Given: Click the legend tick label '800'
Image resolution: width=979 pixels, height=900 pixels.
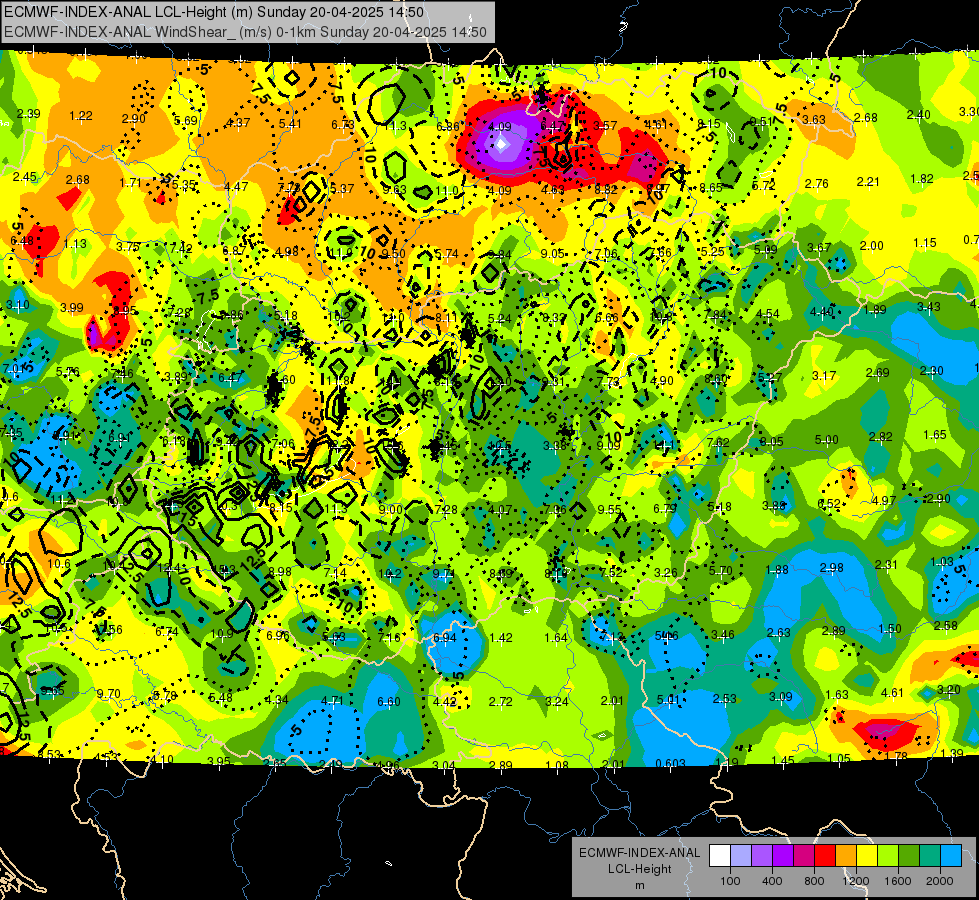Looking at the screenshot, I should click(x=814, y=881).
